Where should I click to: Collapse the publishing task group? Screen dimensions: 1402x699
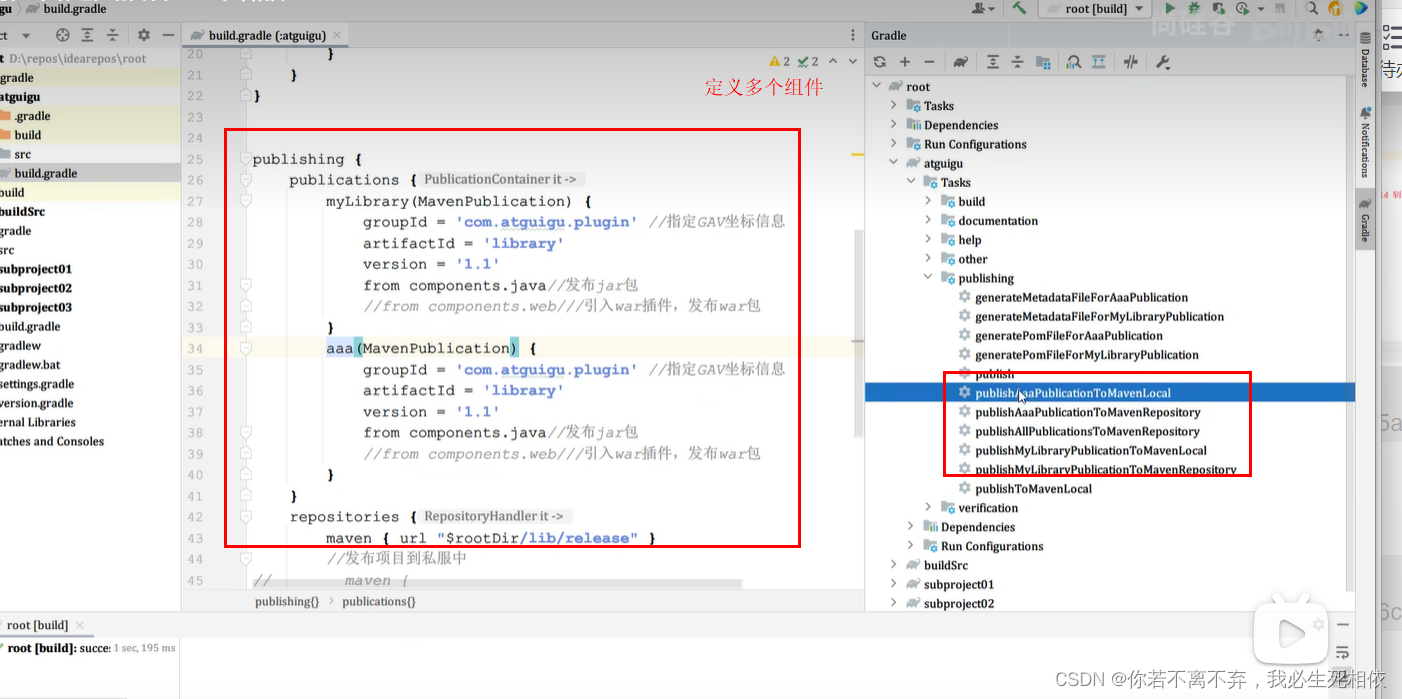[928, 278]
